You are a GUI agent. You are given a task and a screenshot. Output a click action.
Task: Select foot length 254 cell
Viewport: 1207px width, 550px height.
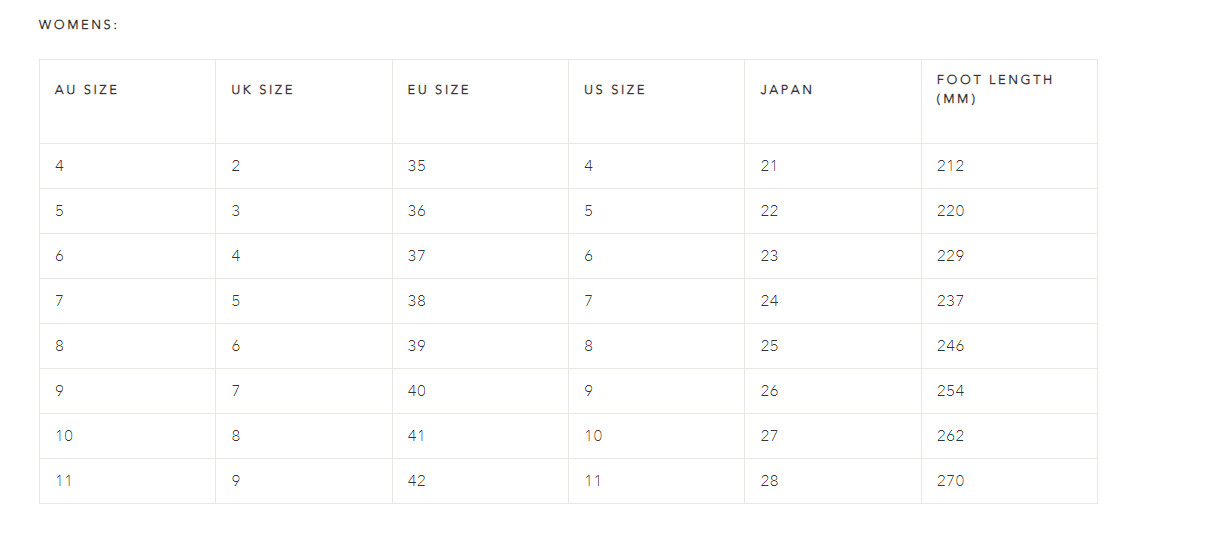(x=1009, y=391)
